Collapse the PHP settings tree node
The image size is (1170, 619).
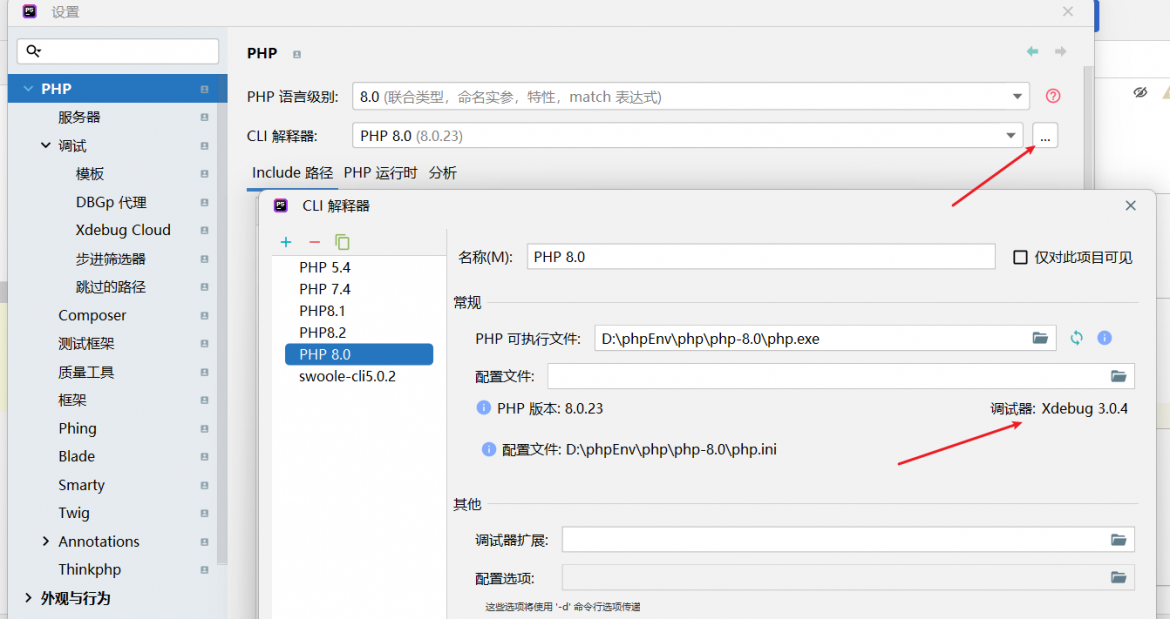click(28, 89)
